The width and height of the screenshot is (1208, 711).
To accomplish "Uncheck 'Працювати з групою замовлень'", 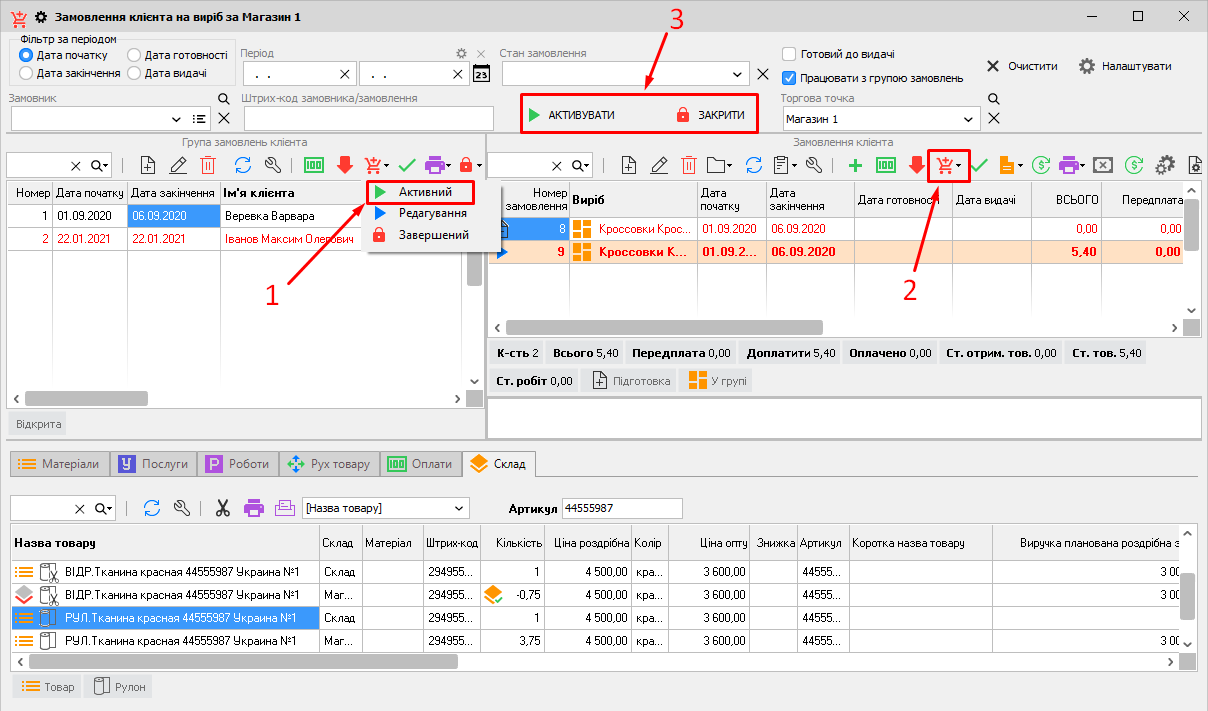I will tap(789, 78).
